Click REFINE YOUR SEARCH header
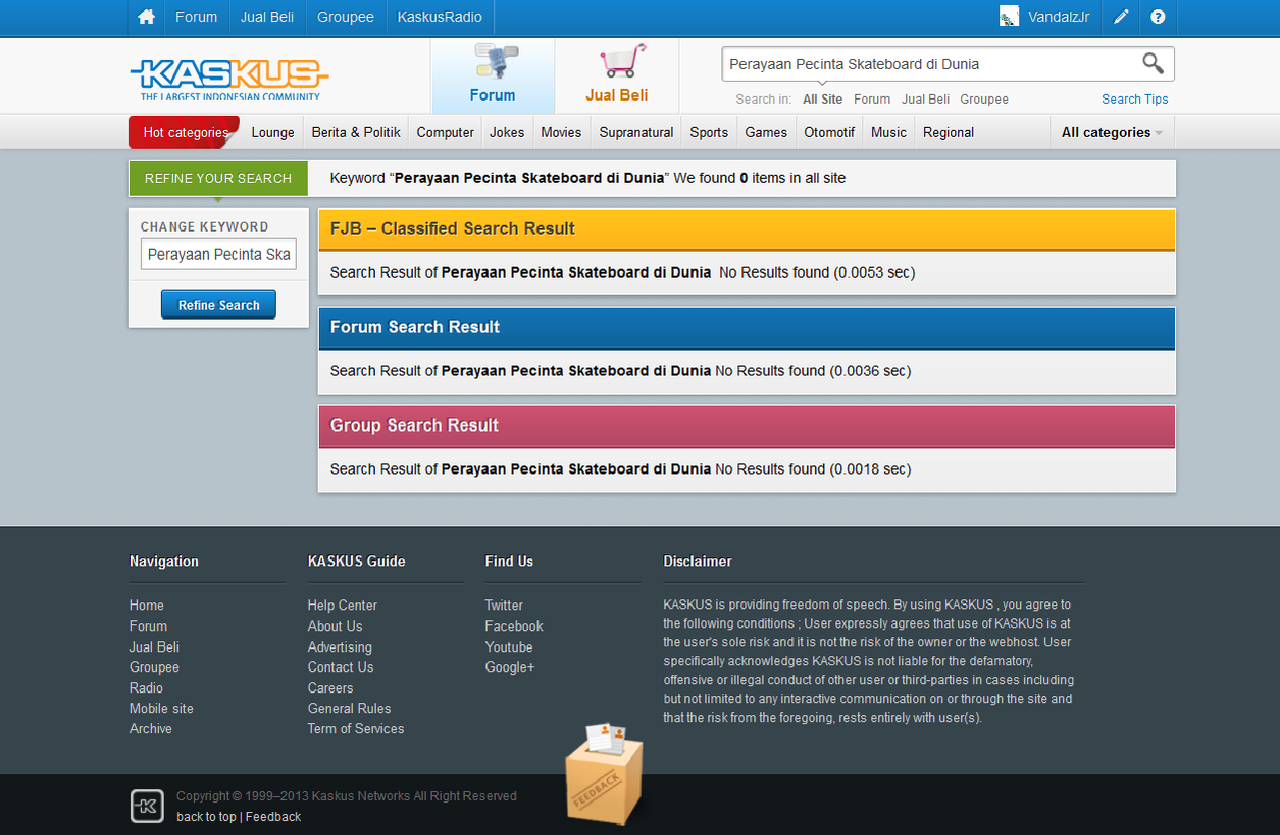Viewport: 1280px width, 835px height. [x=218, y=178]
